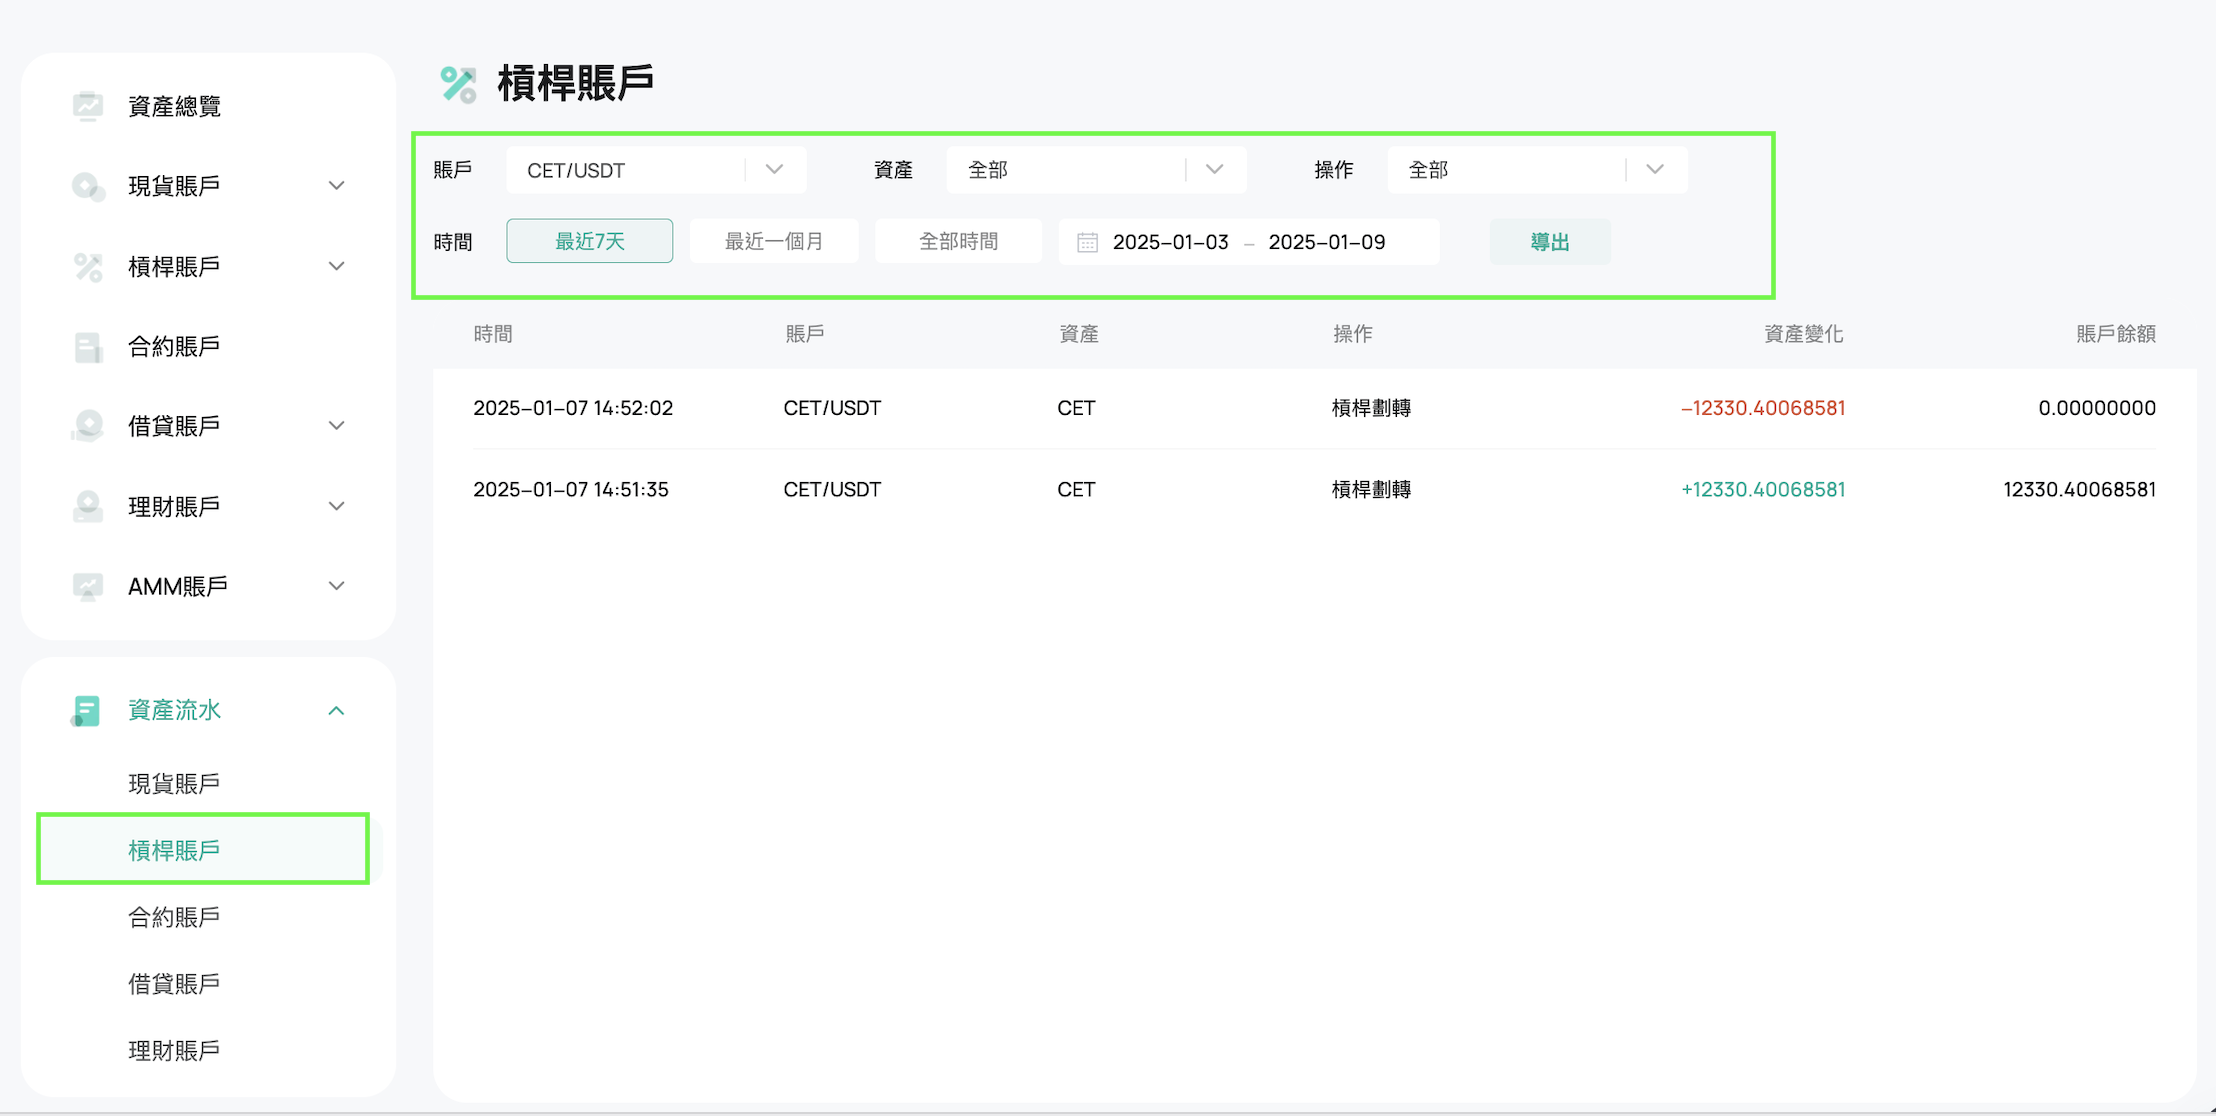Click the 賬戶餘額 column header
This screenshot has width=2216, height=1116.
tap(2115, 334)
